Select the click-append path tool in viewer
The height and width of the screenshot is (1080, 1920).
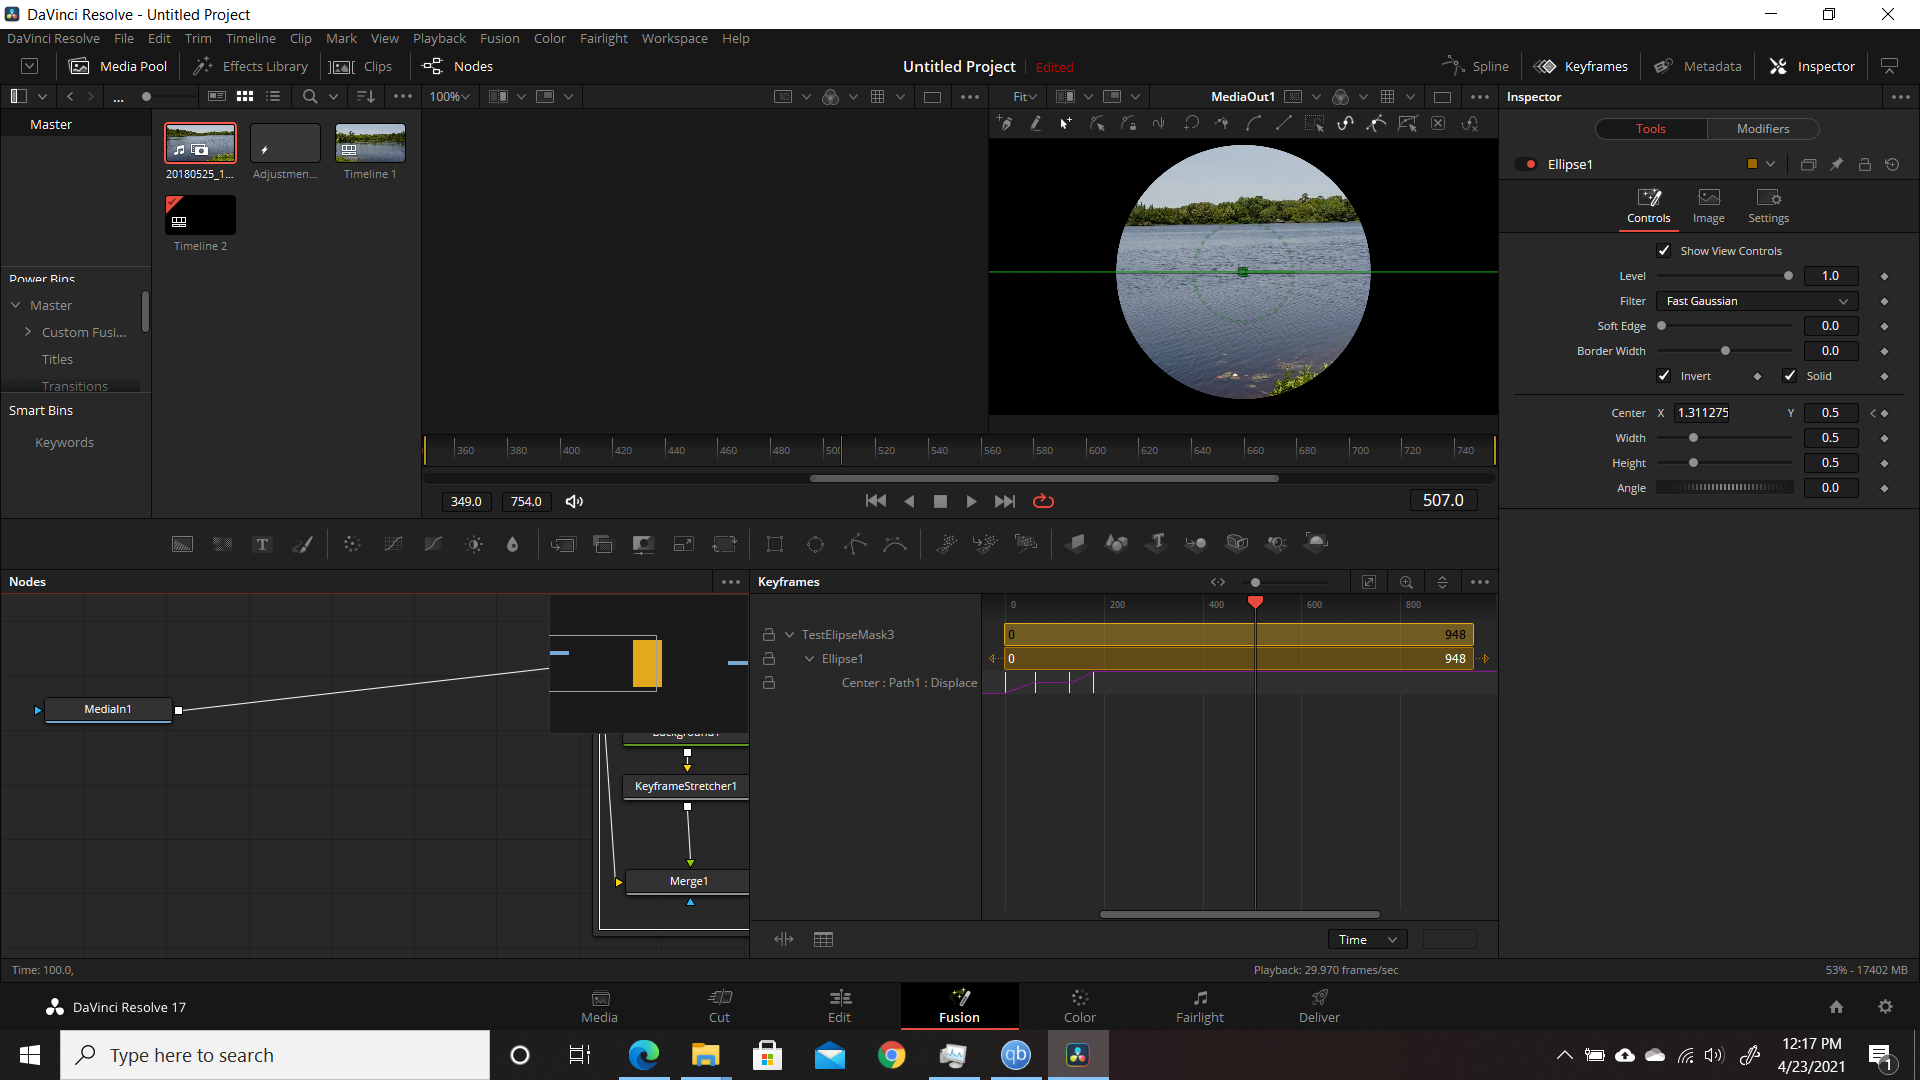1005,124
